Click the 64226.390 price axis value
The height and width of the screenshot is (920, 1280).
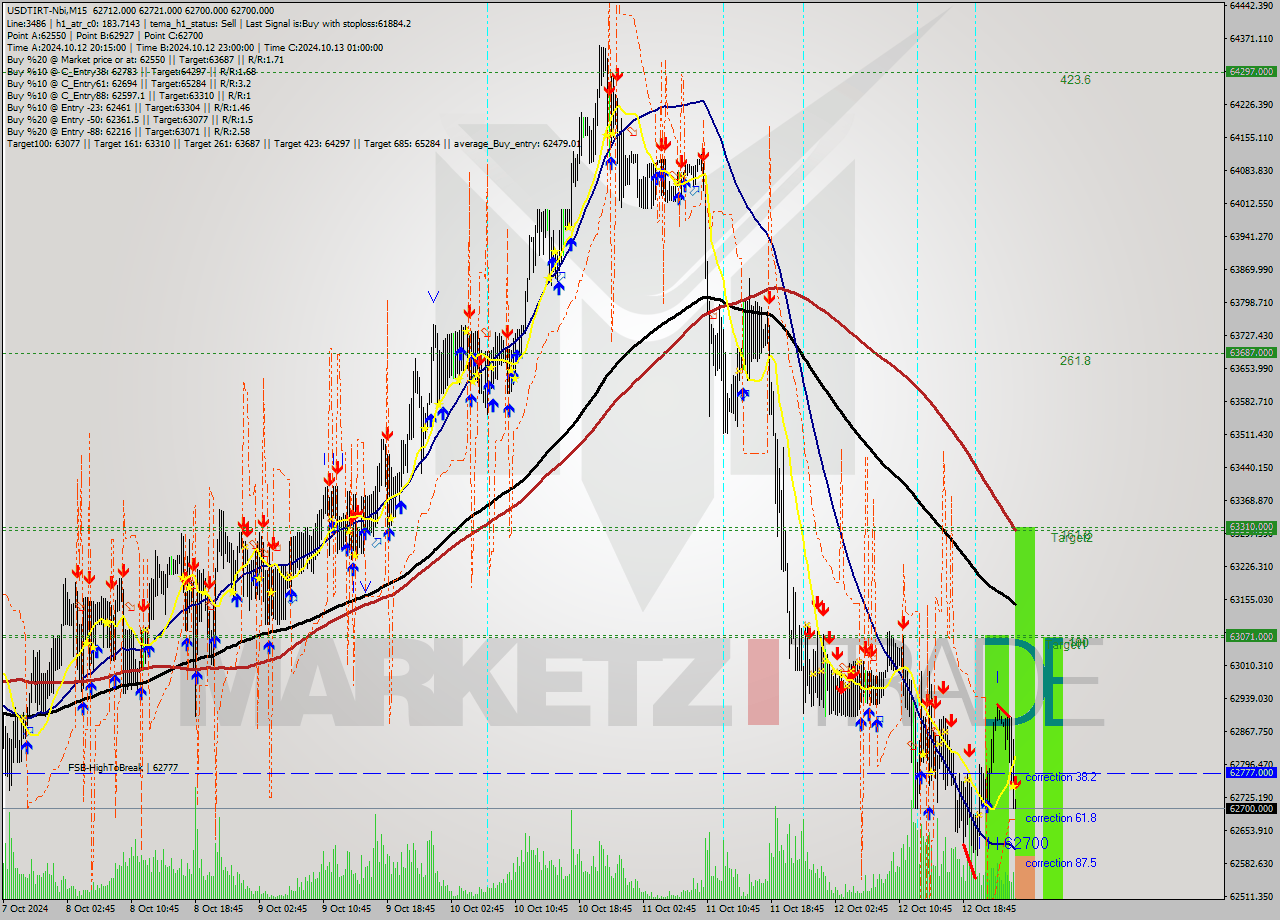1250,104
